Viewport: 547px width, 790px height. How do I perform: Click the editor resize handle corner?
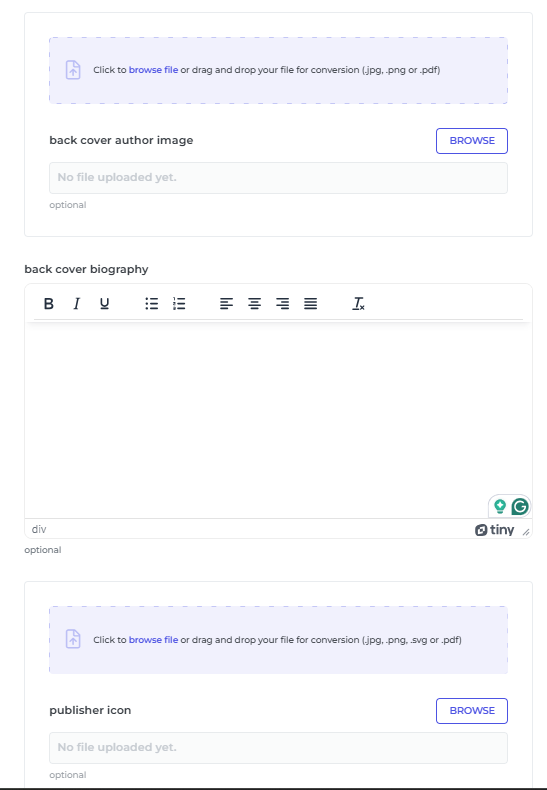point(526,532)
